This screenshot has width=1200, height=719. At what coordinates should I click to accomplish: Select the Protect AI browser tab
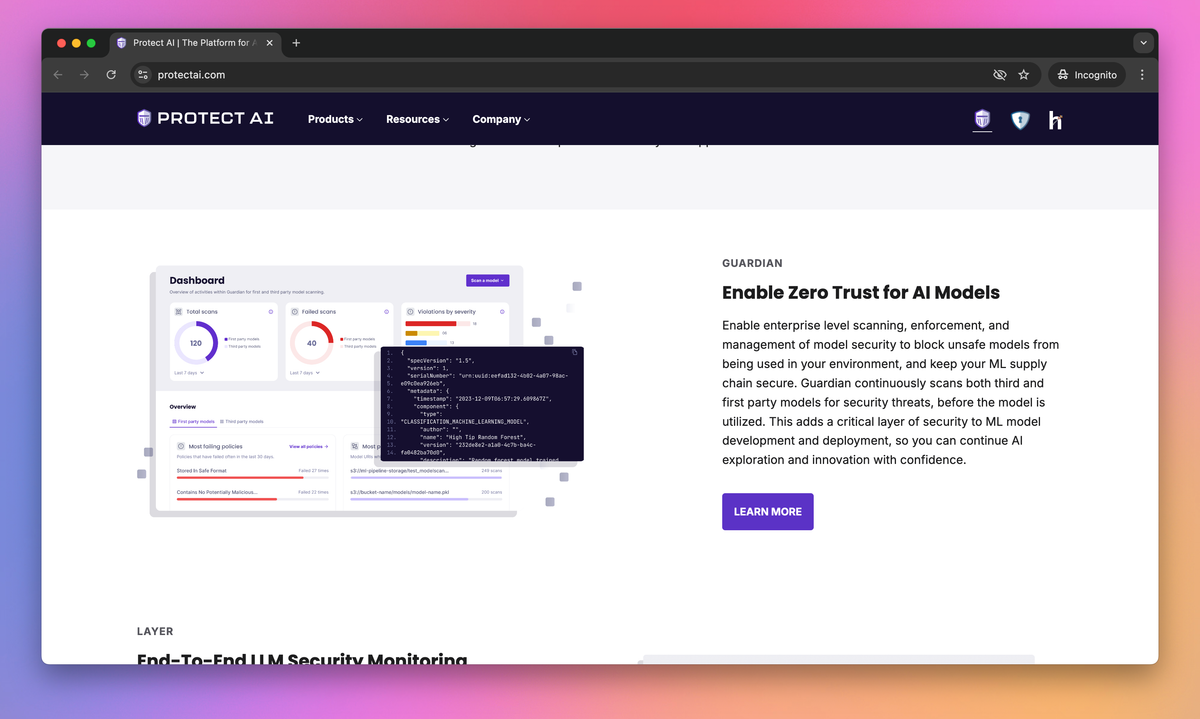195,43
